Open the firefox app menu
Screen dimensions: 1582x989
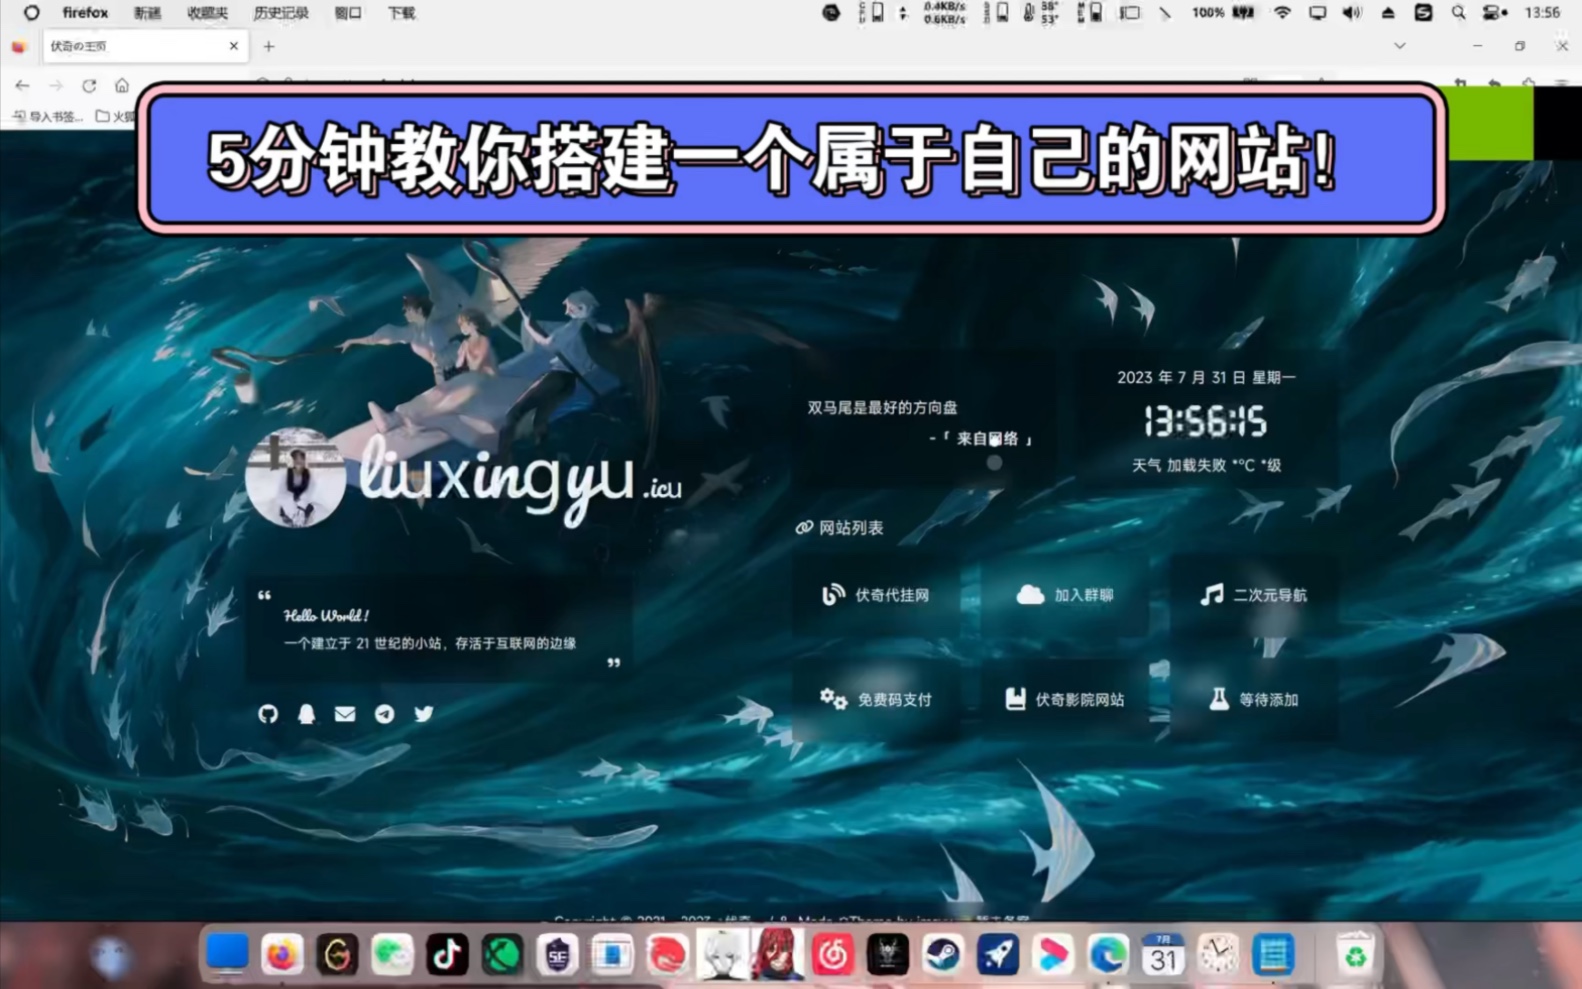(x=85, y=13)
